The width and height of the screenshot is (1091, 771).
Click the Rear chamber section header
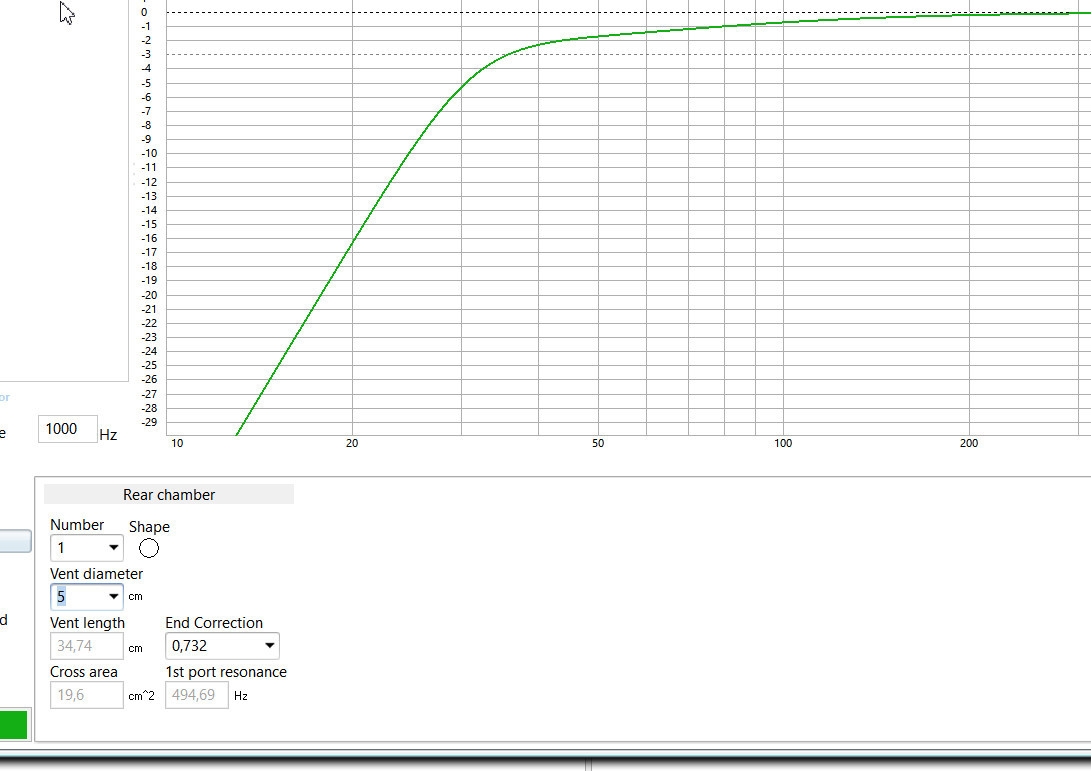(169, 494)
